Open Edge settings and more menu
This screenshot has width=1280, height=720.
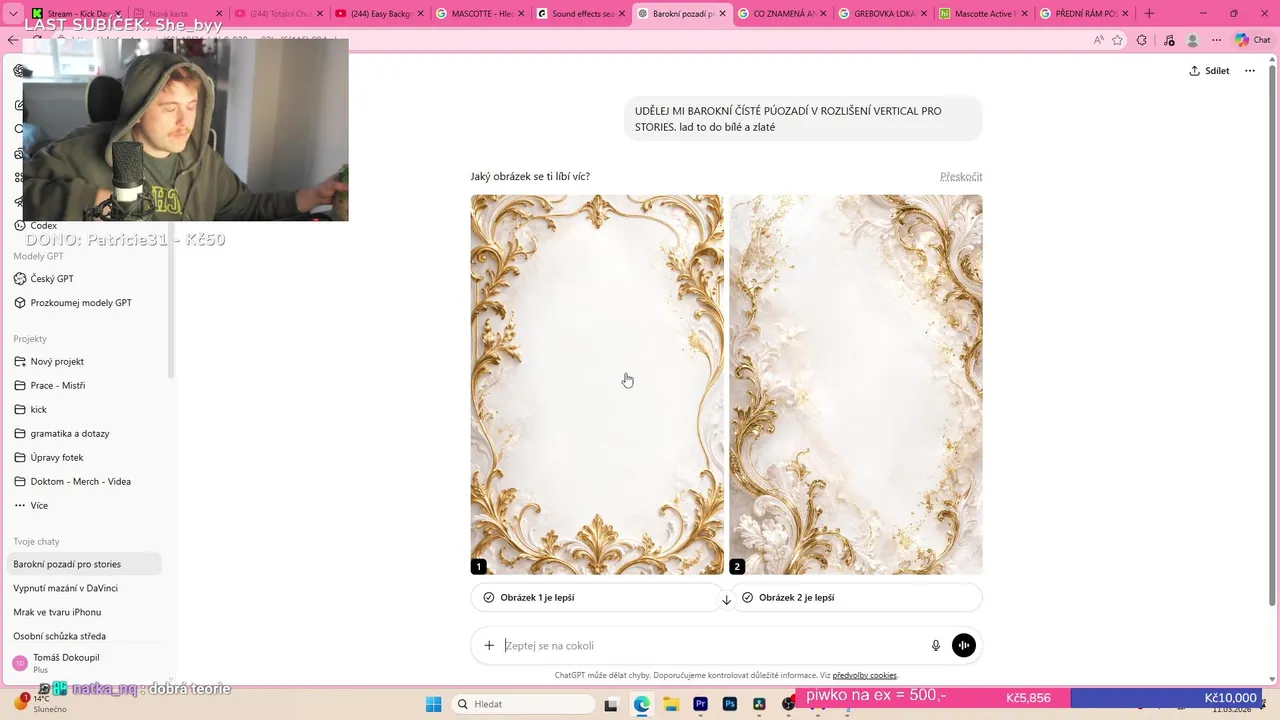(1217, 40)
